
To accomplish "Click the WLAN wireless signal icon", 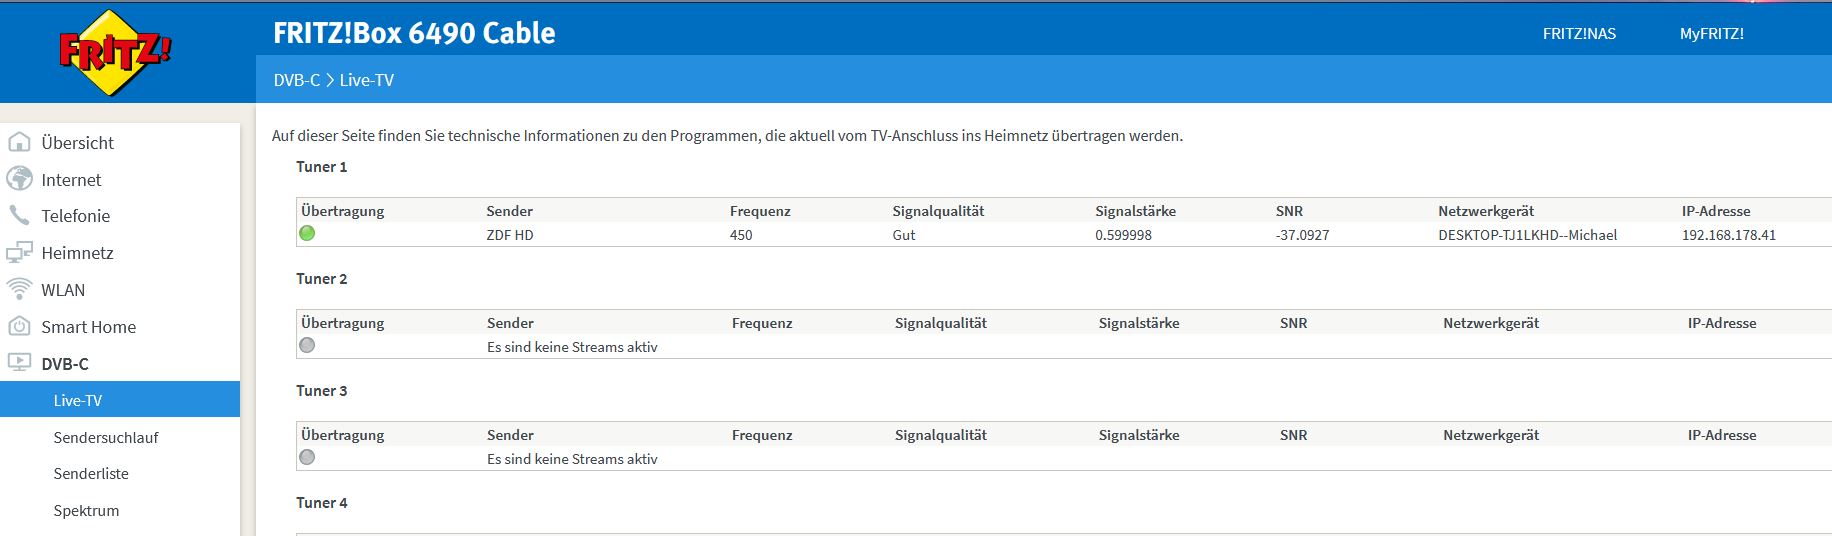I will pos(19,289).
